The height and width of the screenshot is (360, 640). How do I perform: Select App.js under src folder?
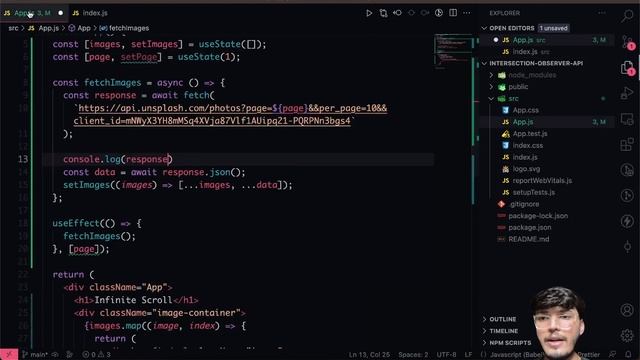click(x=547, y=122)
